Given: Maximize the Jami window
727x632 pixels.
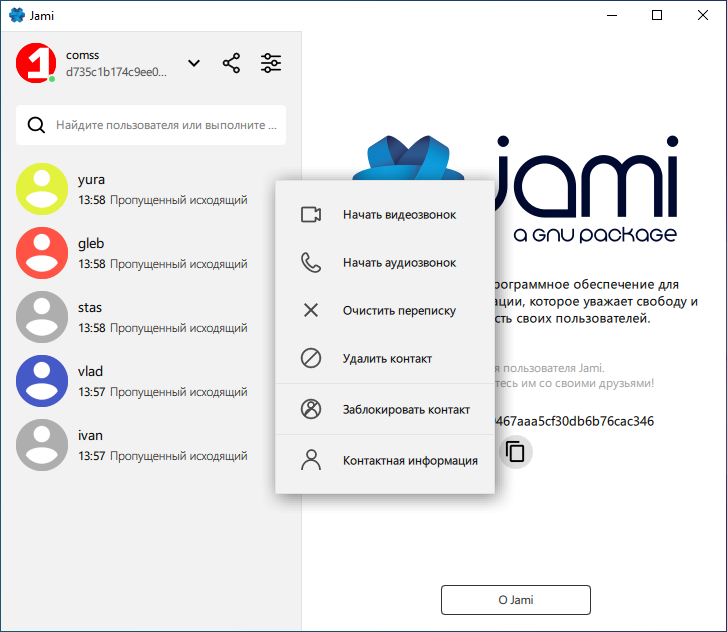Looking at the screenshot, I should pos(657,15).
